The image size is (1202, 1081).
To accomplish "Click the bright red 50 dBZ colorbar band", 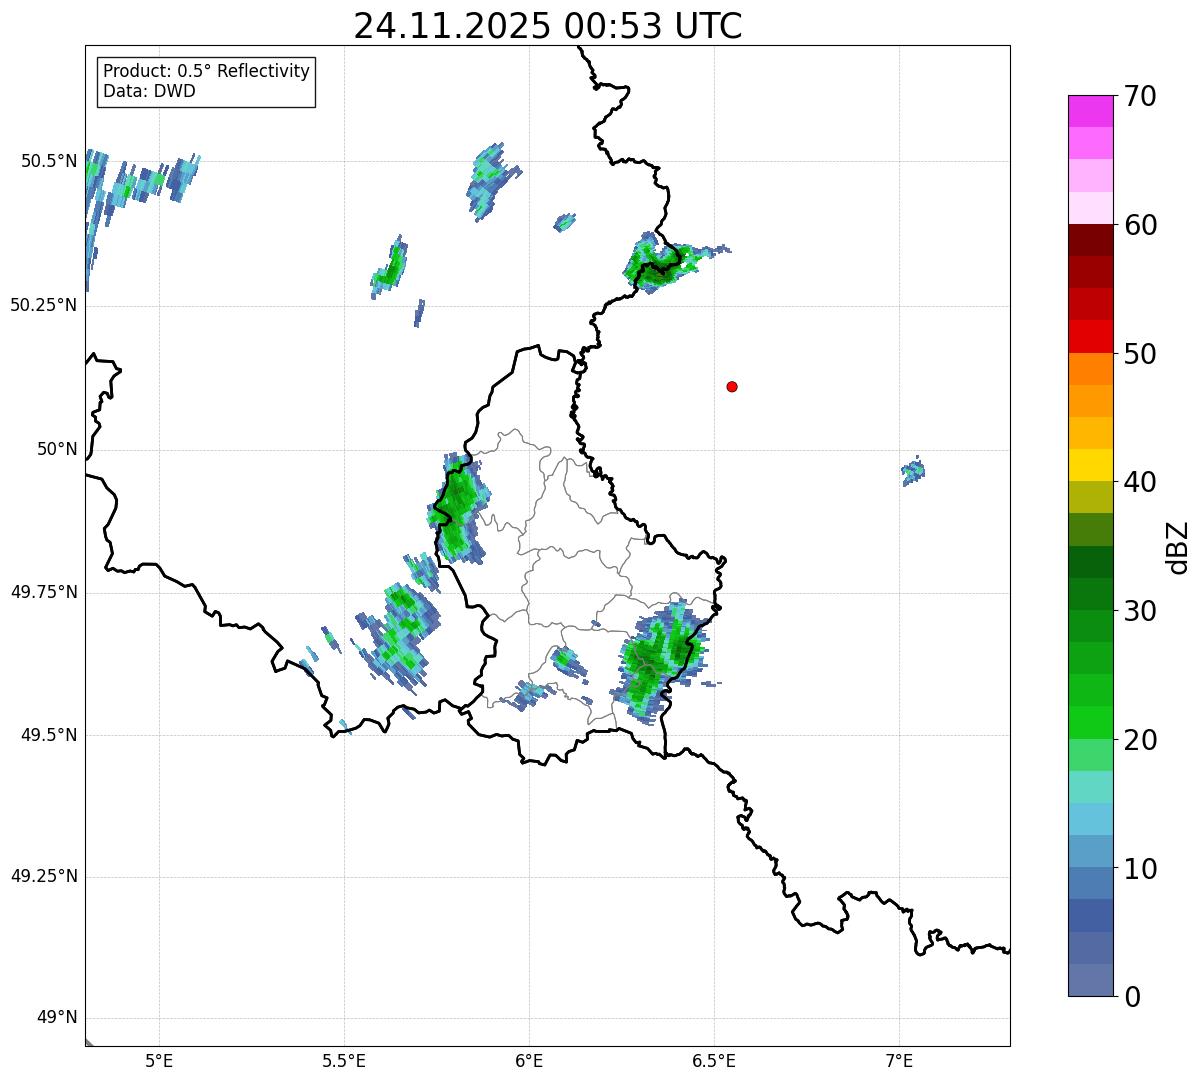I will 1091,336.
